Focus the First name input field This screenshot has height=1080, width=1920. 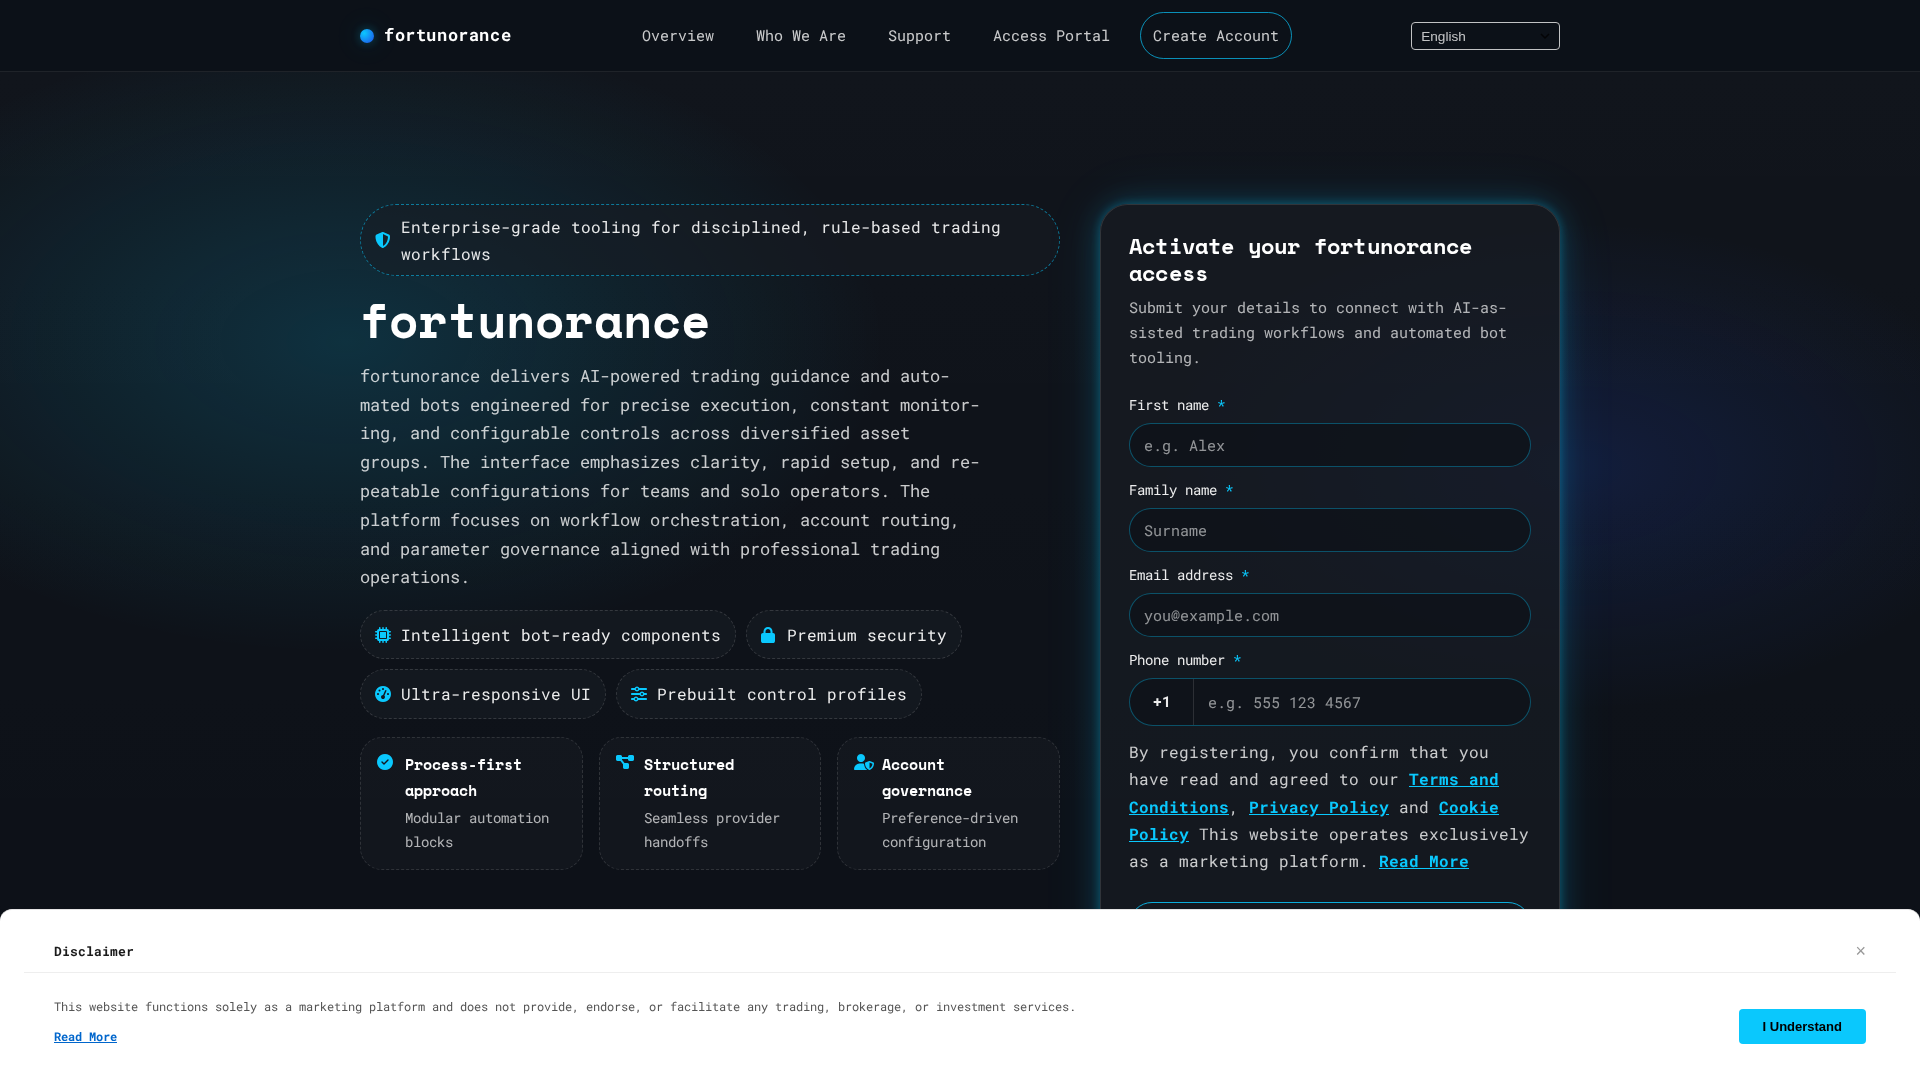tap(1330, 445)
